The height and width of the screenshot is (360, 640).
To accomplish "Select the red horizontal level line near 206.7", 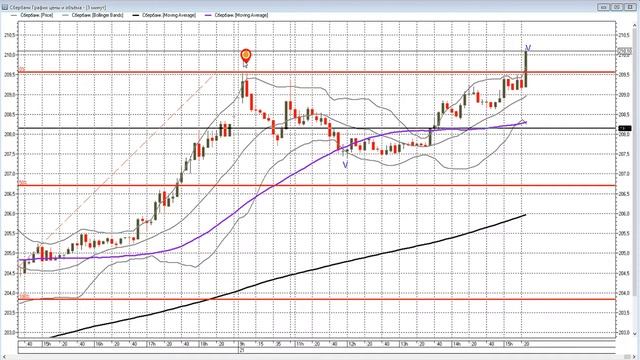I will coord(317,185).
